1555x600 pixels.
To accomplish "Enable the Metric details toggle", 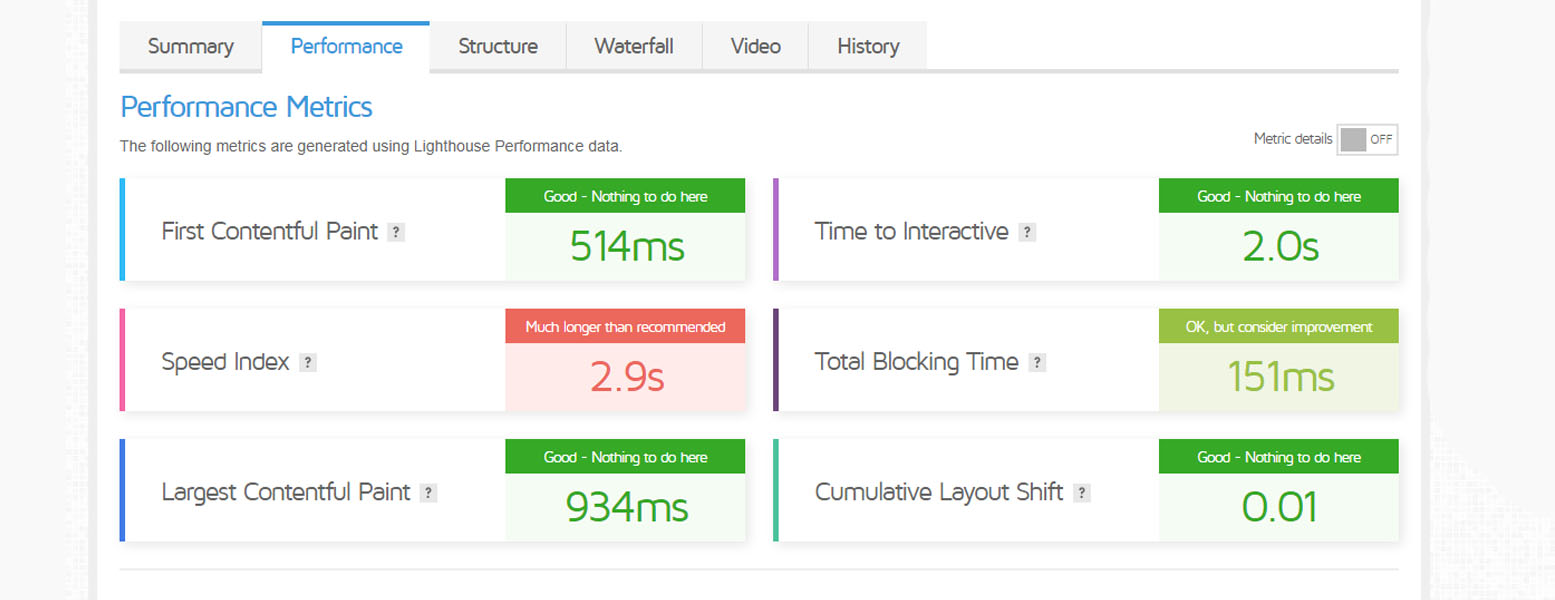I will point(1367,139).
